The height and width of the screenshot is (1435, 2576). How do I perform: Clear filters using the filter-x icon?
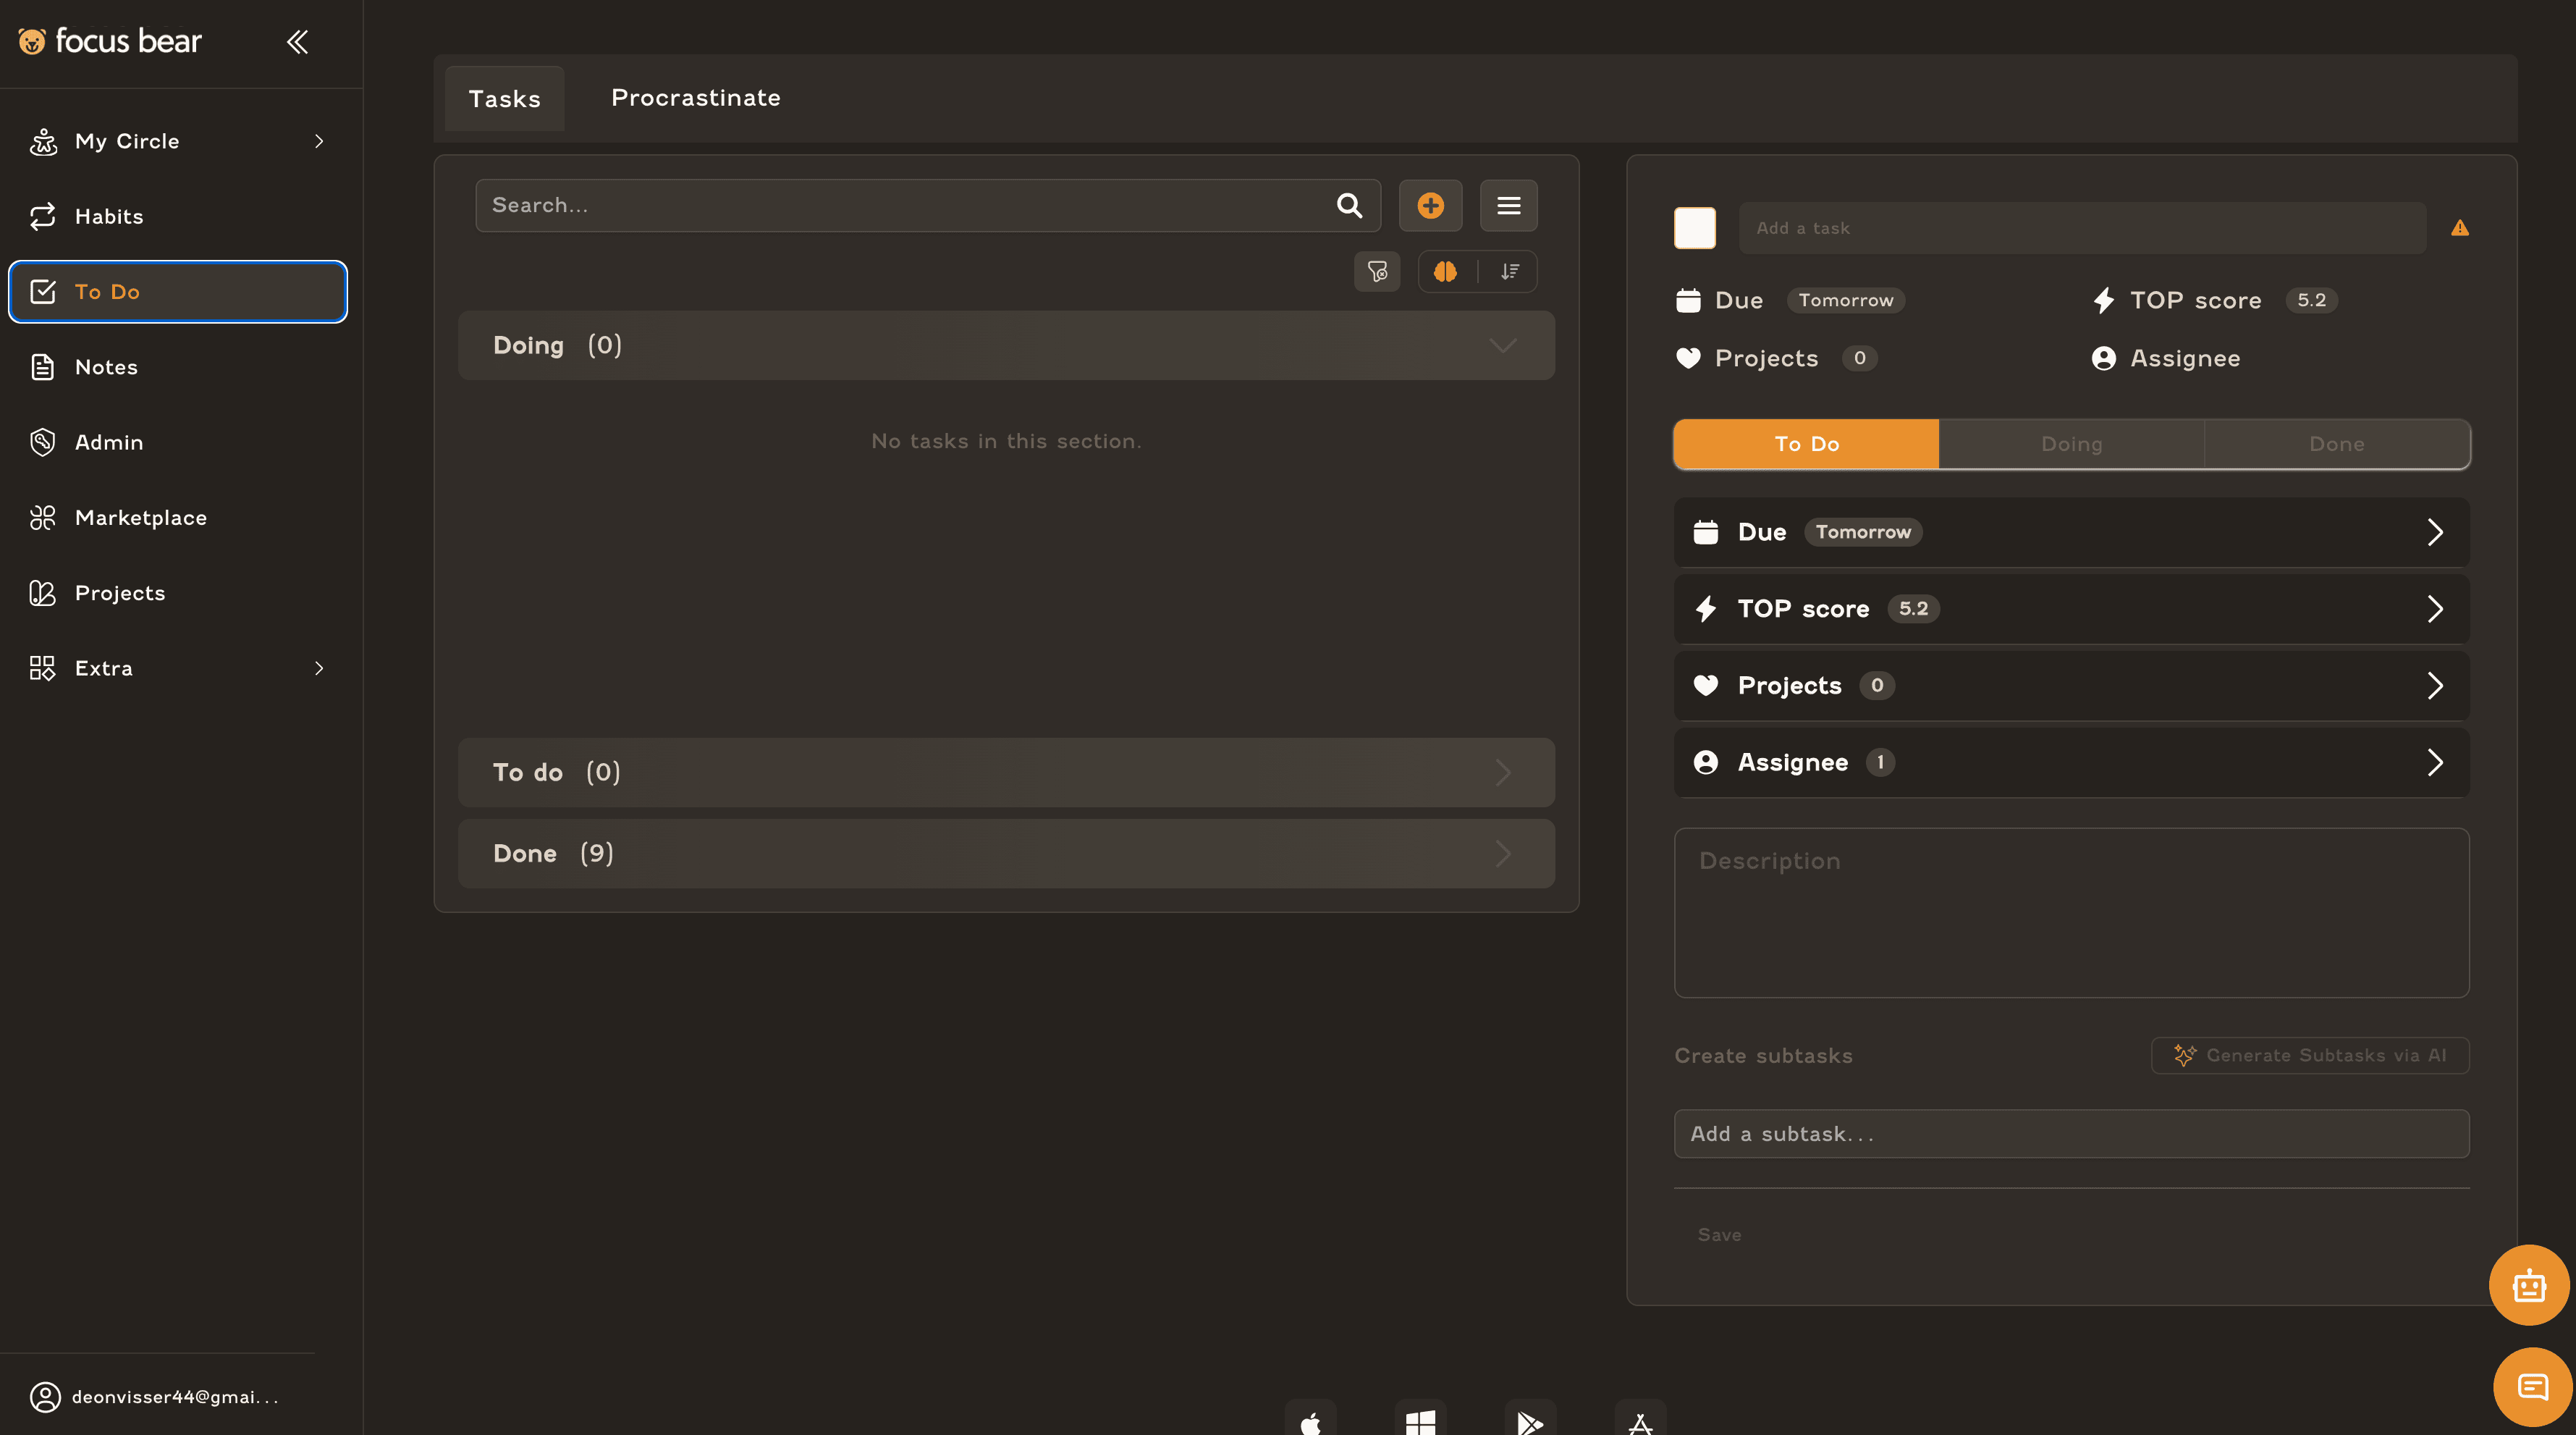click(1377, 271)
